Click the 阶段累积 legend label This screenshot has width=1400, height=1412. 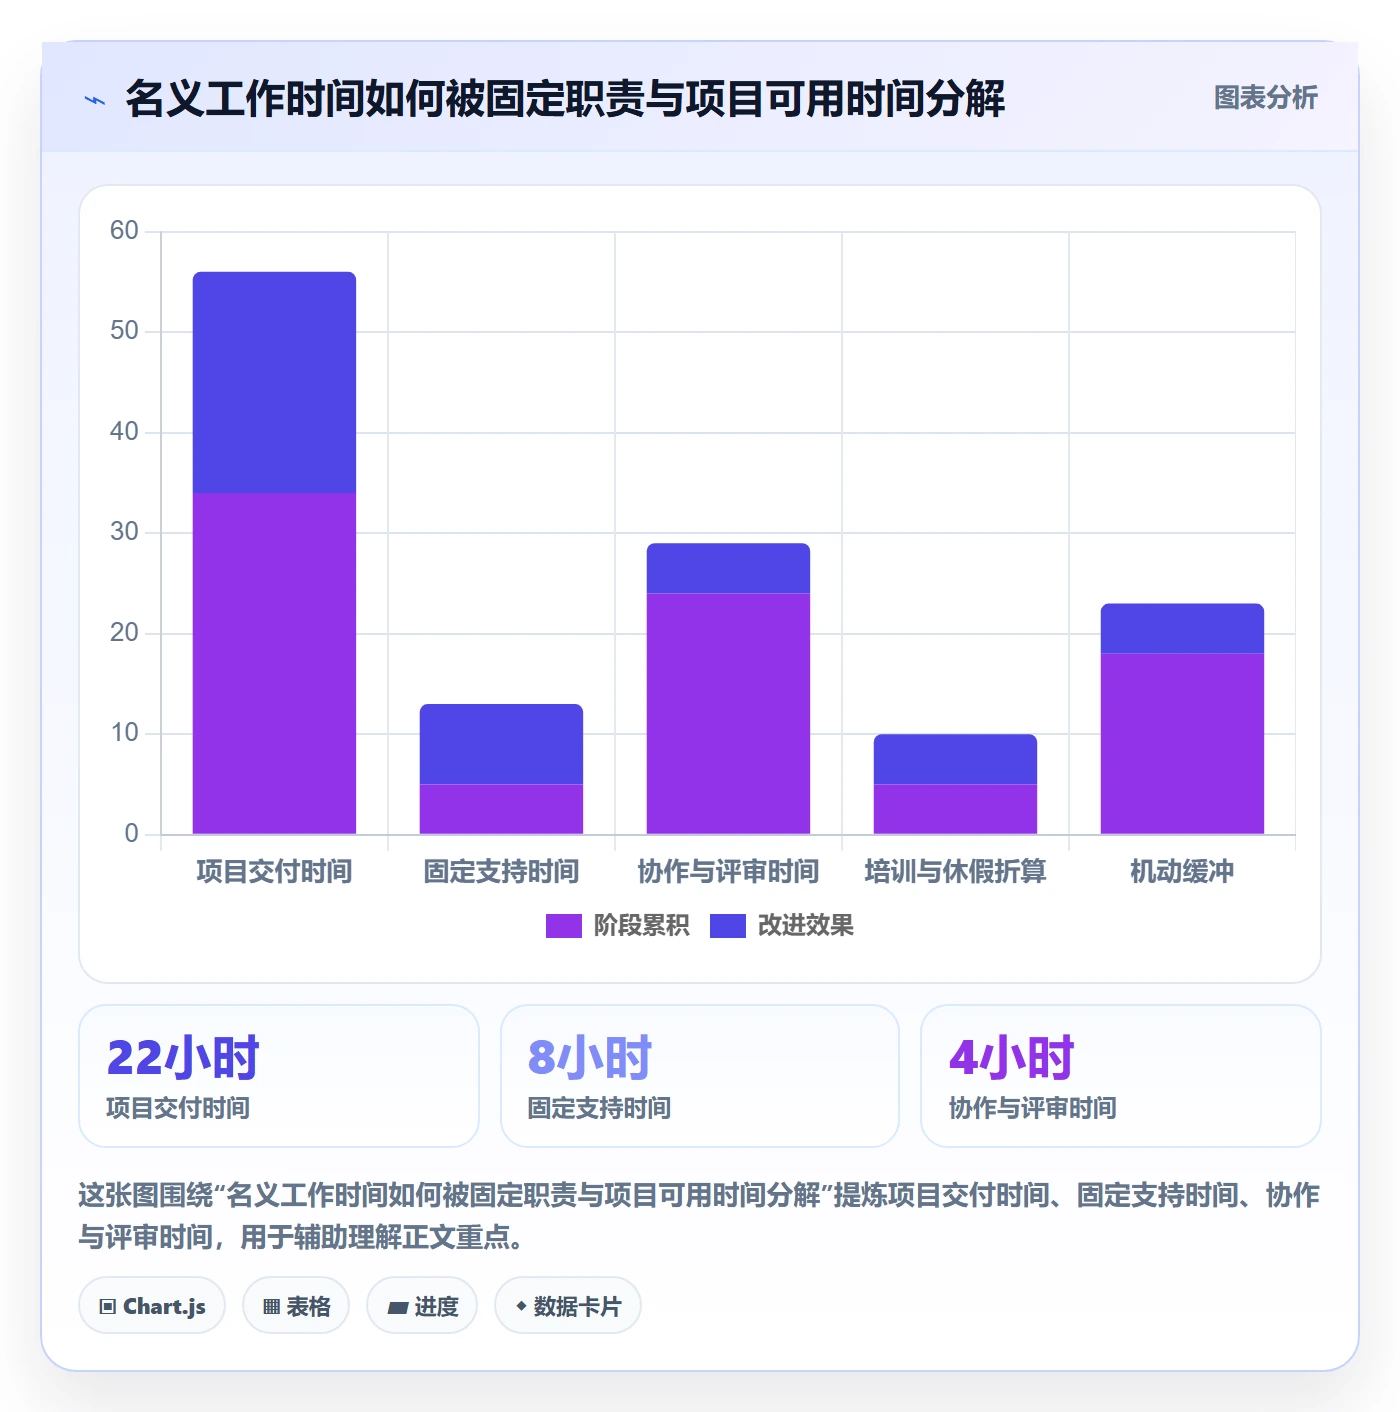click(x=641, y=926)
